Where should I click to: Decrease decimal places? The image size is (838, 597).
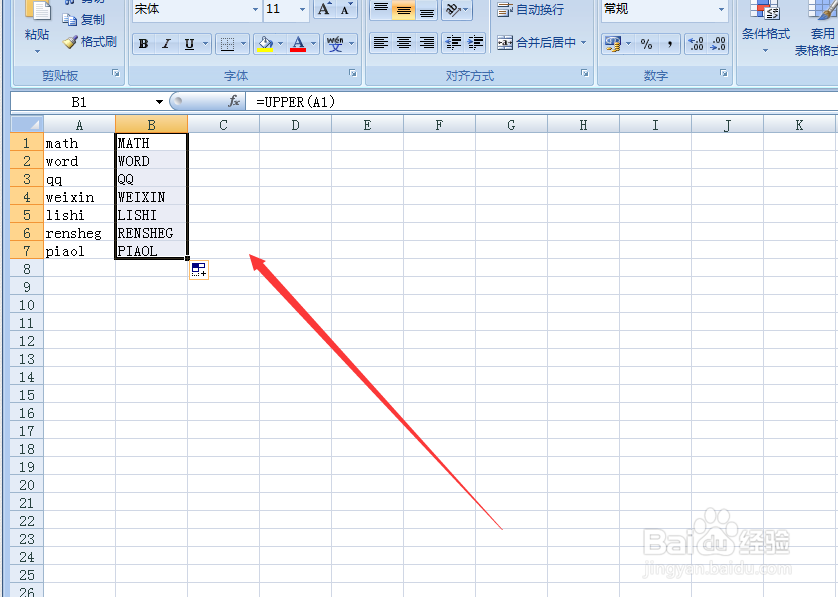click(718, 44)
